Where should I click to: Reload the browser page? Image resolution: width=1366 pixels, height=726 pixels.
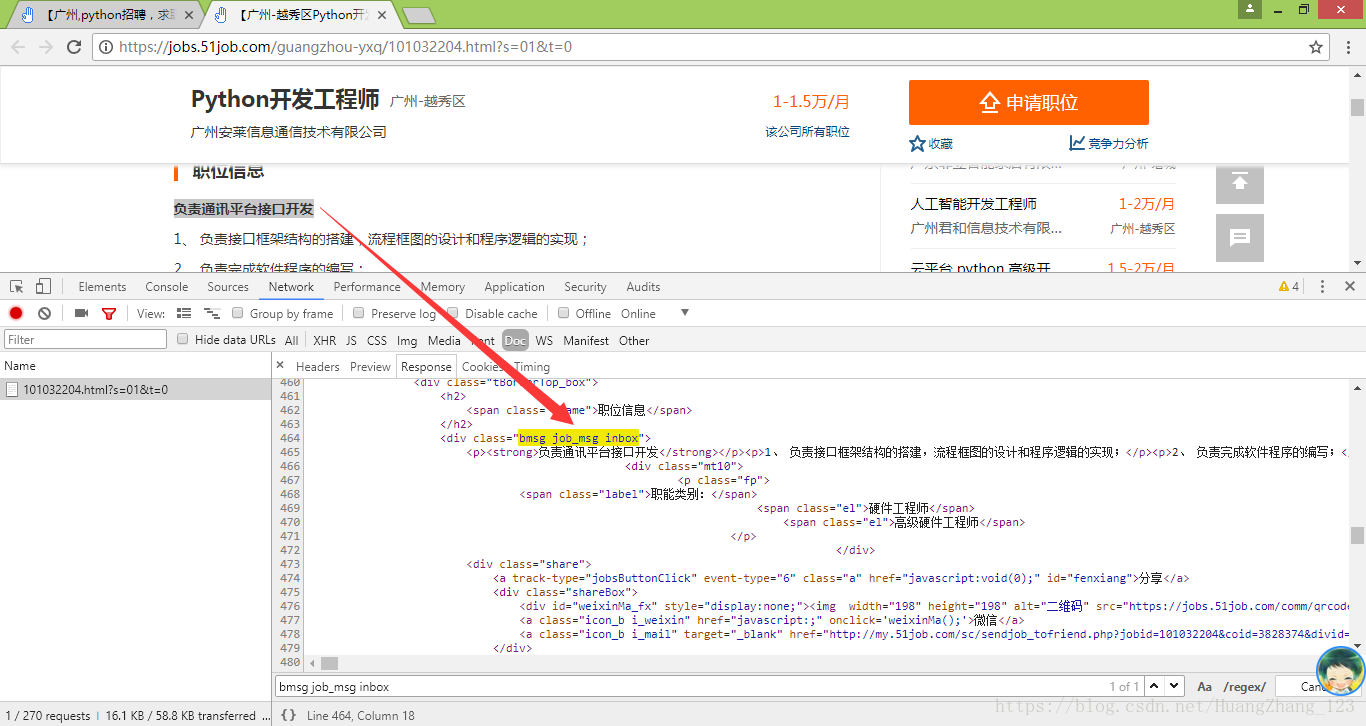74,47
